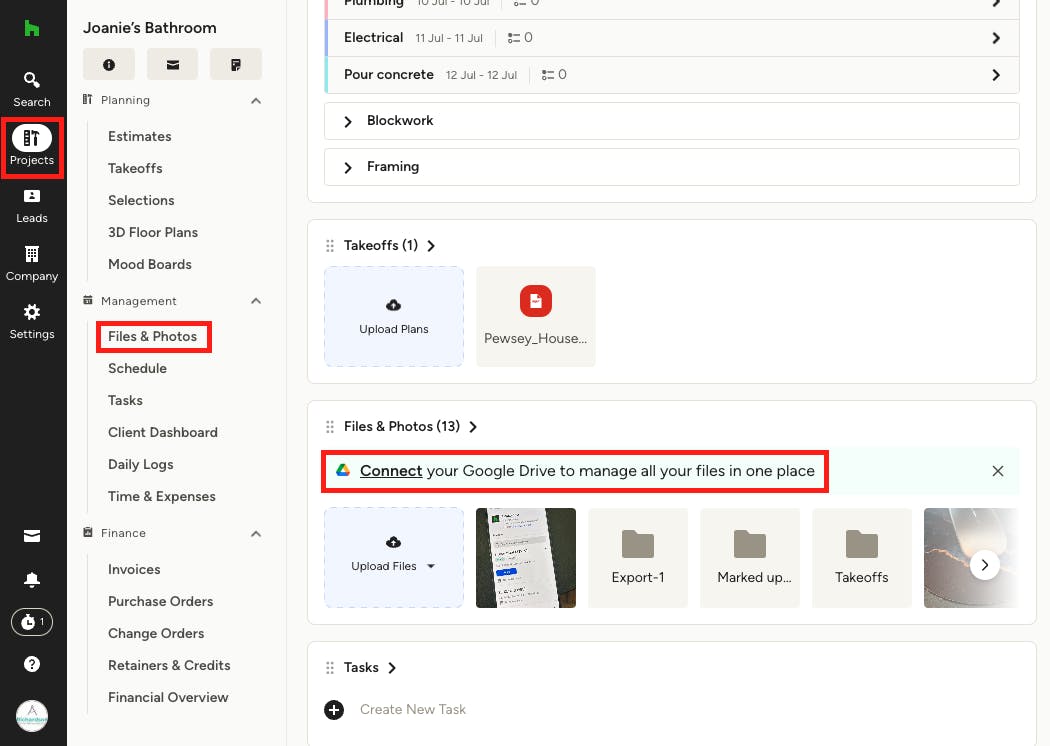Expand the Blockwork group
This screenshot has width=1050, height=746.
tap(348, 121)
